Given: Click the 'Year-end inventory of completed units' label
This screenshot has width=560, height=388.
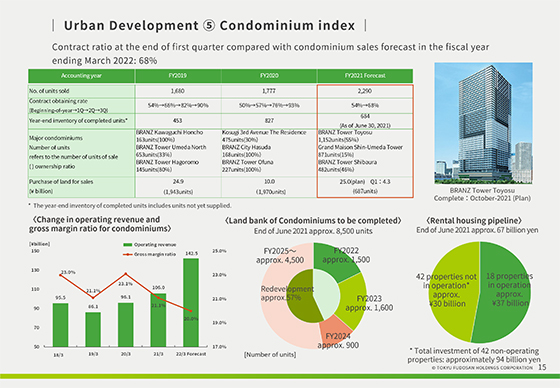Looking at the screenshot, I should point(78,121).
